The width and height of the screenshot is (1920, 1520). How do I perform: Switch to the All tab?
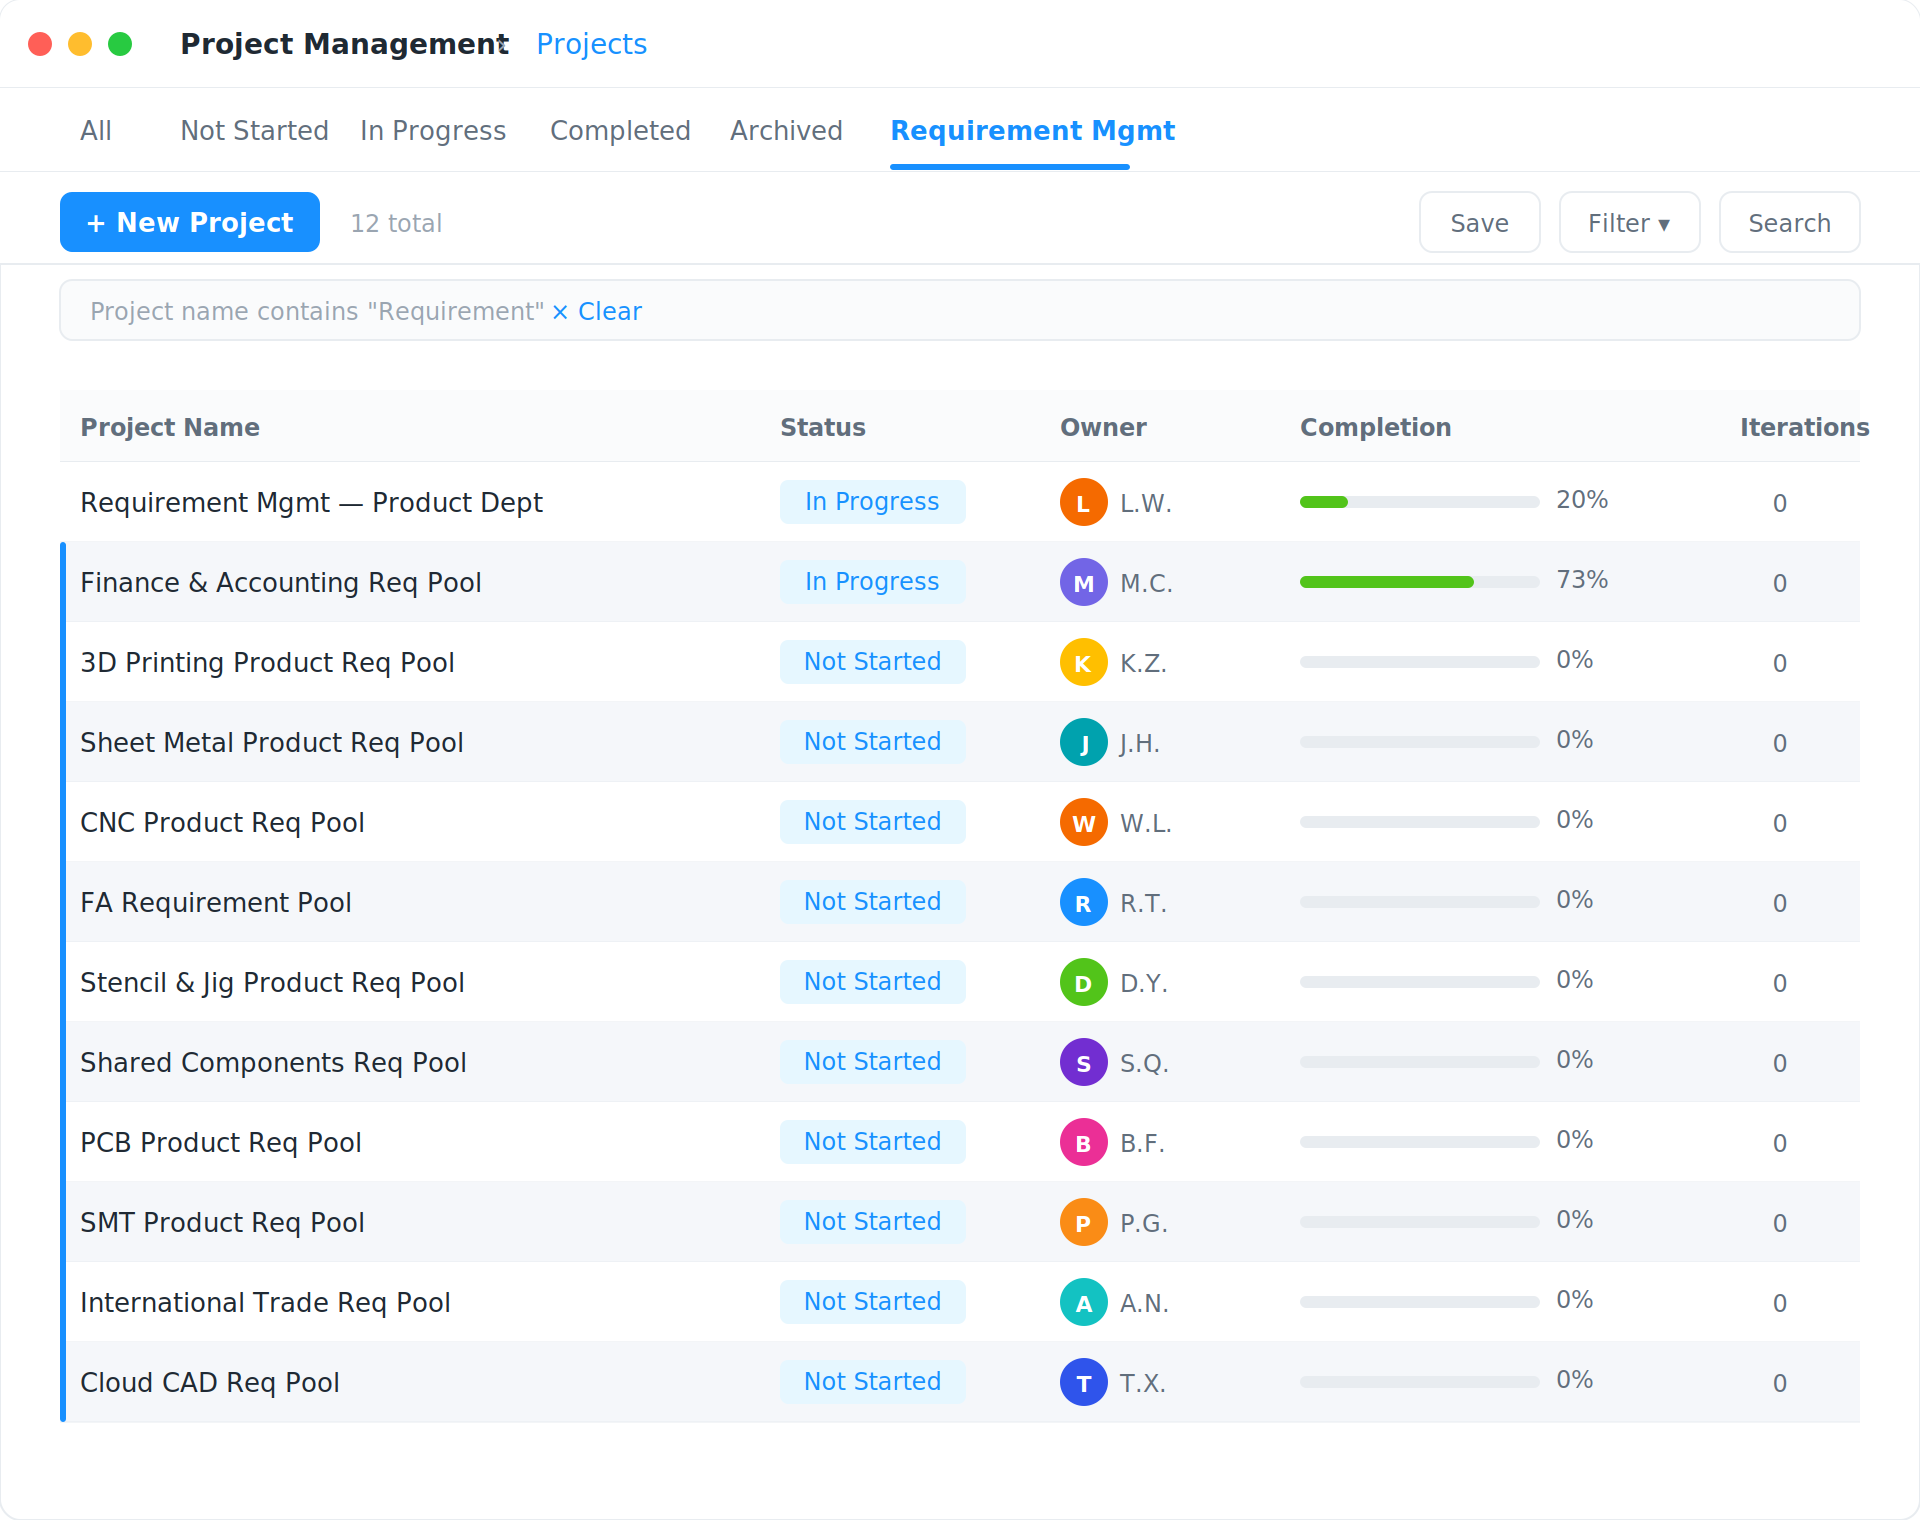point(96,131)
